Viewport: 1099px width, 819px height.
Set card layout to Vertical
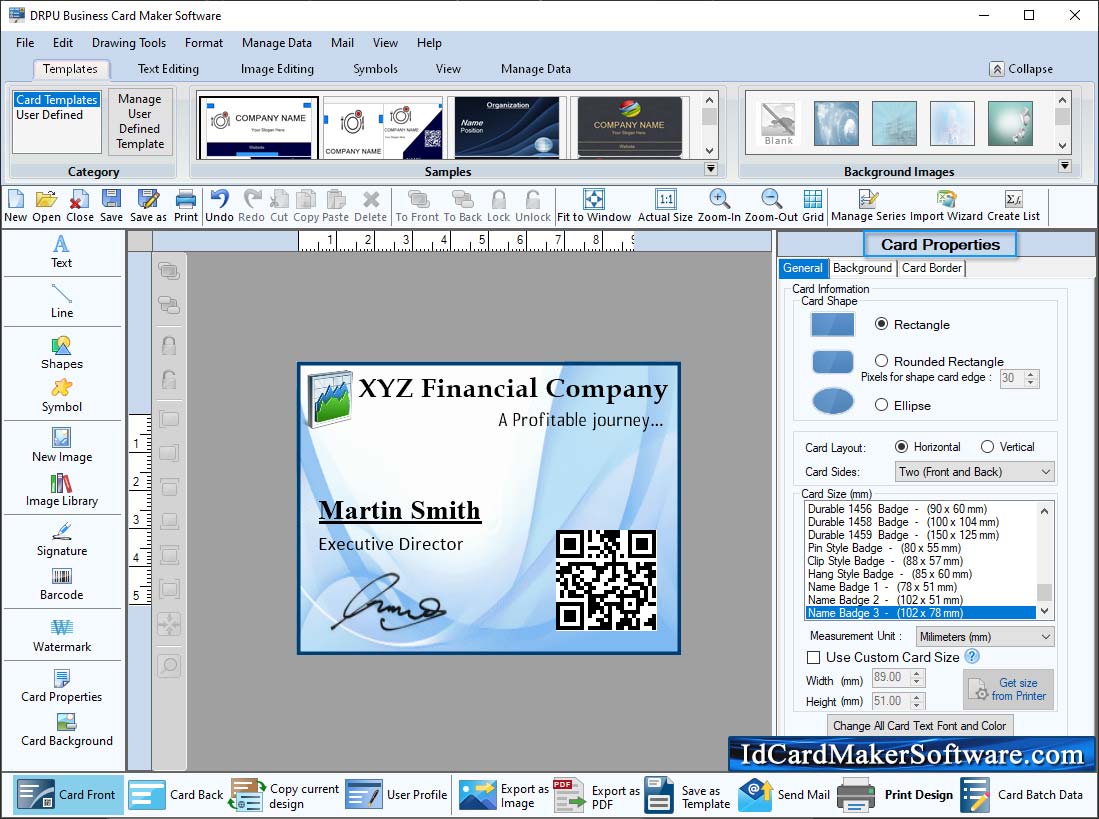pyautogui.click(x=988, y=446)
